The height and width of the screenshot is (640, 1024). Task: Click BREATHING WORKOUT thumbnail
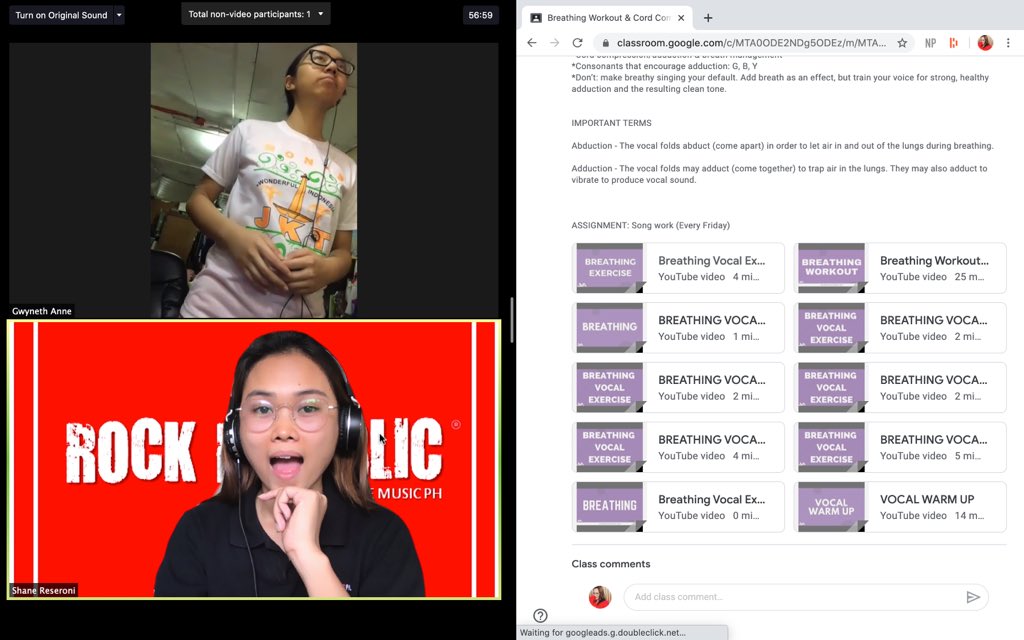tap(831, 268)
